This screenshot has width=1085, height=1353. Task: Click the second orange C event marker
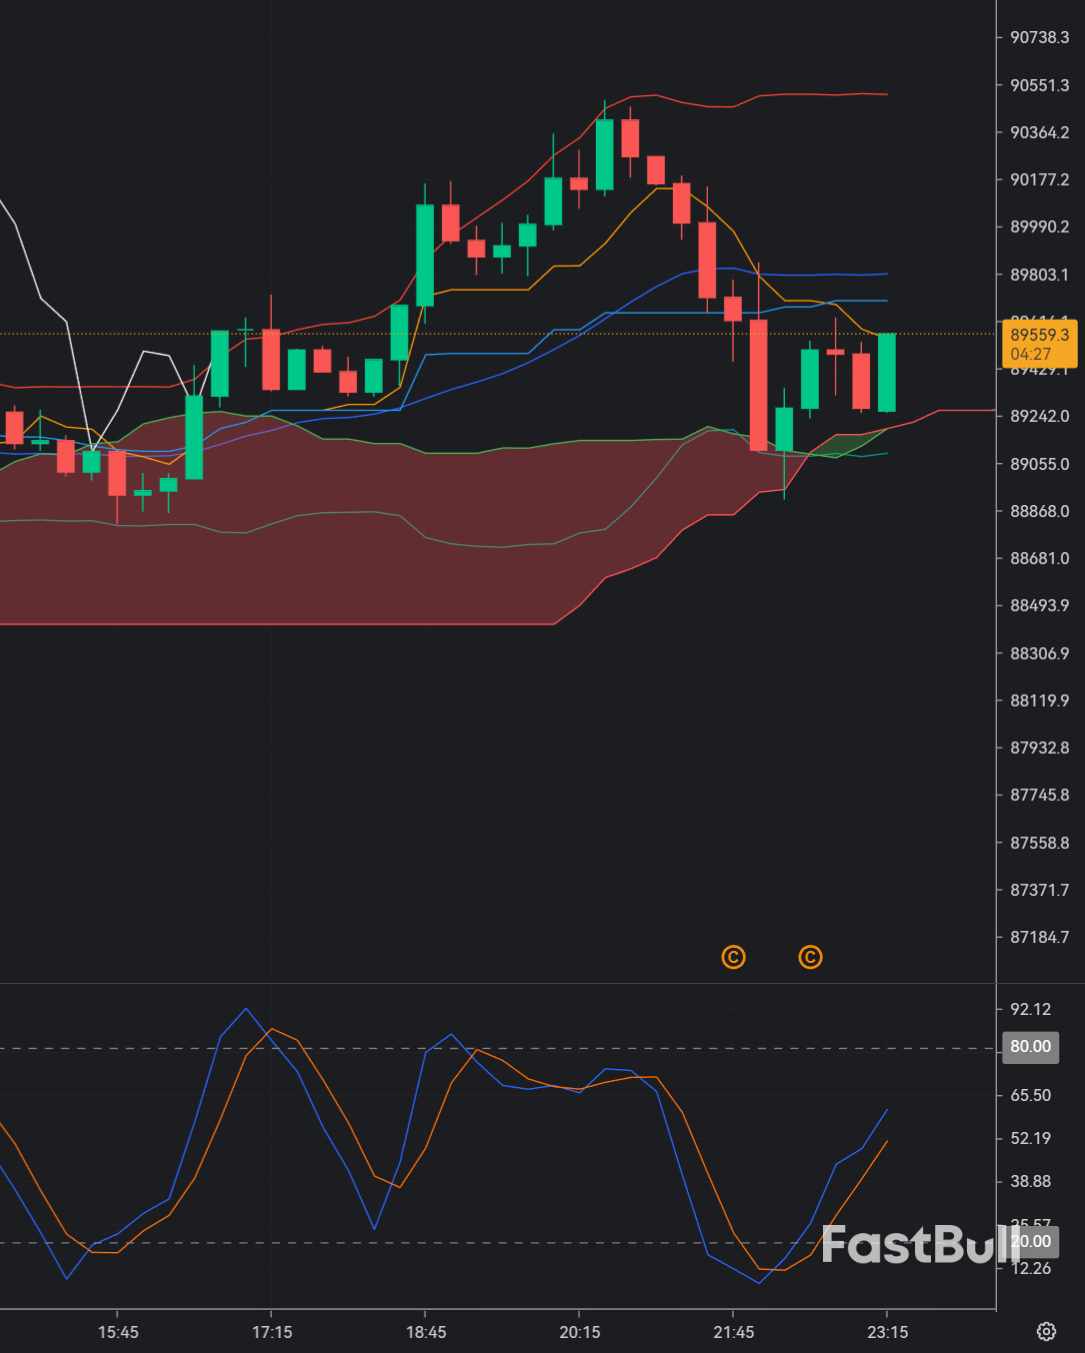click(810, 957)
